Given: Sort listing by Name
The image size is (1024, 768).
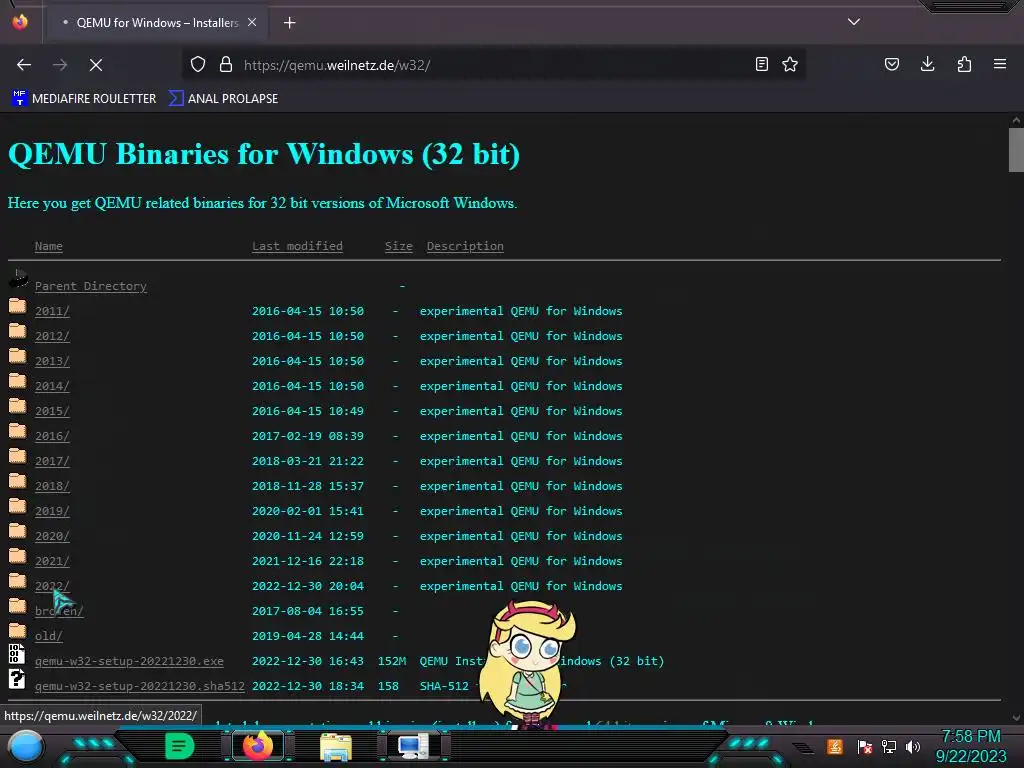Looking at the screenshot, I should tap(49, 246).
